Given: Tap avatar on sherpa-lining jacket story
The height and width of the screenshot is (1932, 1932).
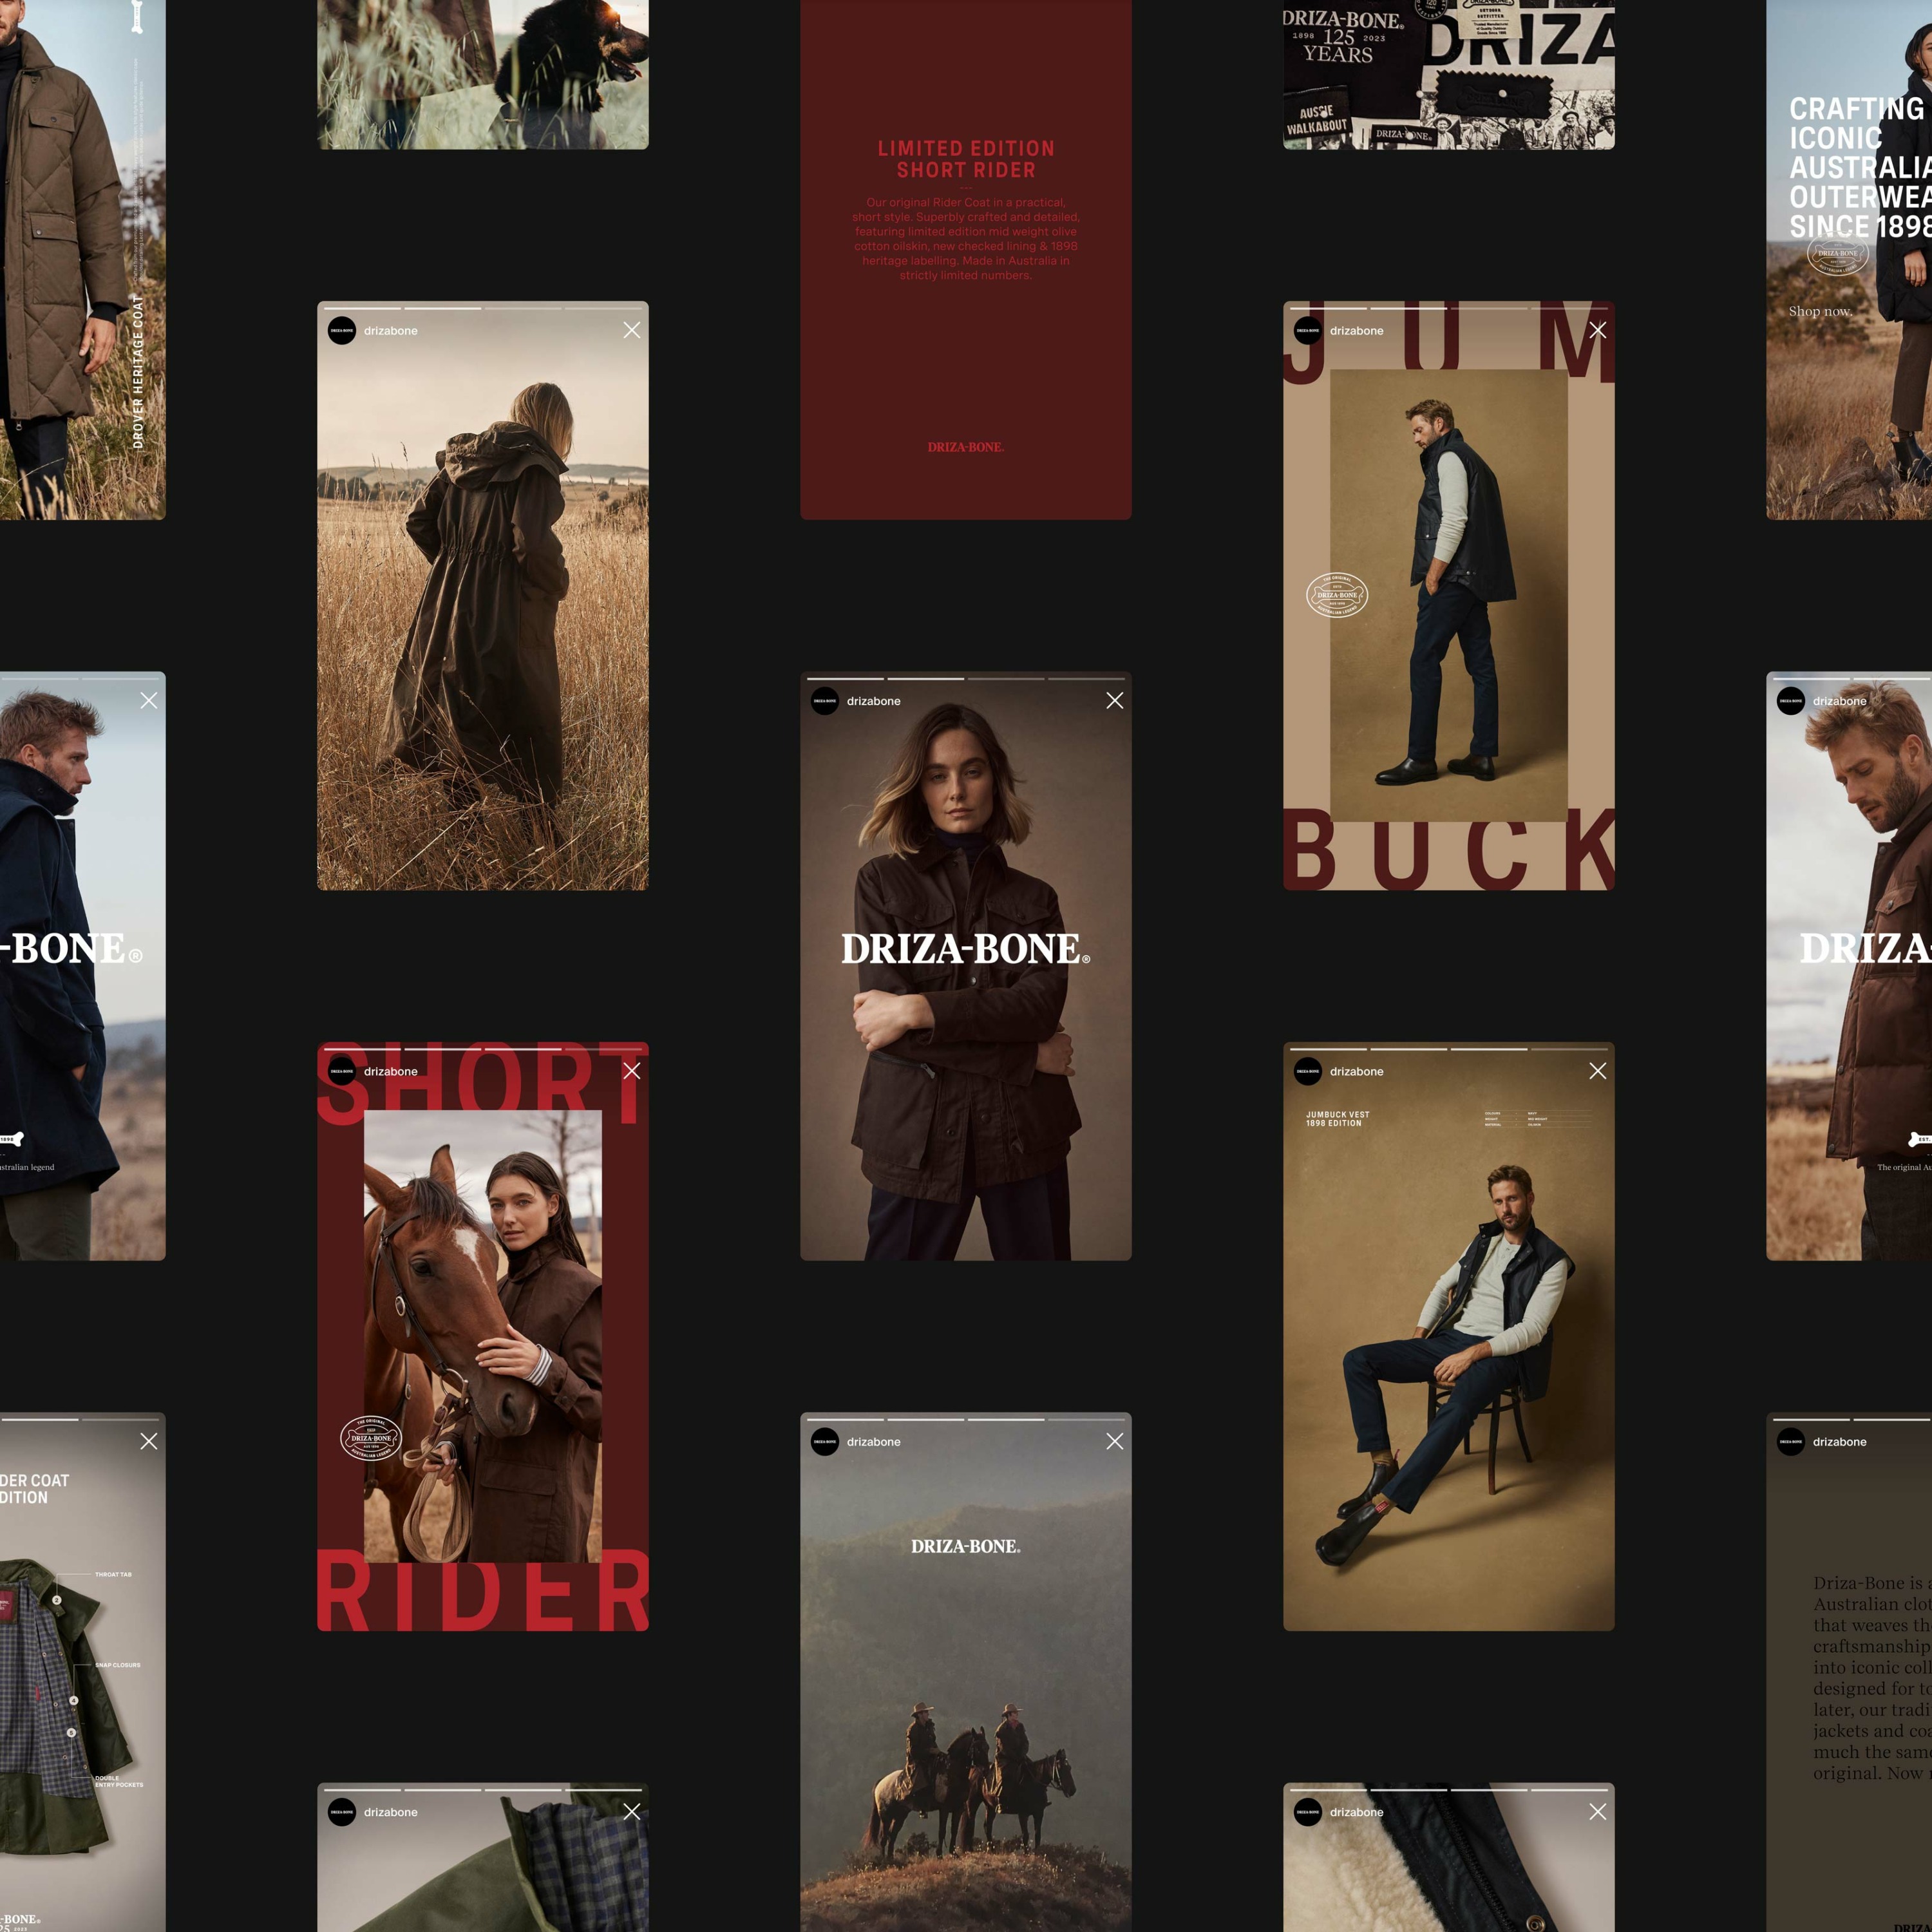Looking at the screenshot, I should point(1307,1812).
